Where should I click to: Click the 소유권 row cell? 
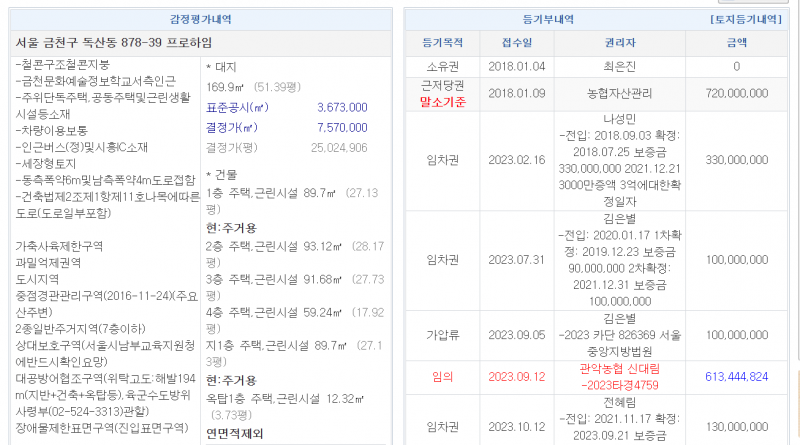coord(442,66)
